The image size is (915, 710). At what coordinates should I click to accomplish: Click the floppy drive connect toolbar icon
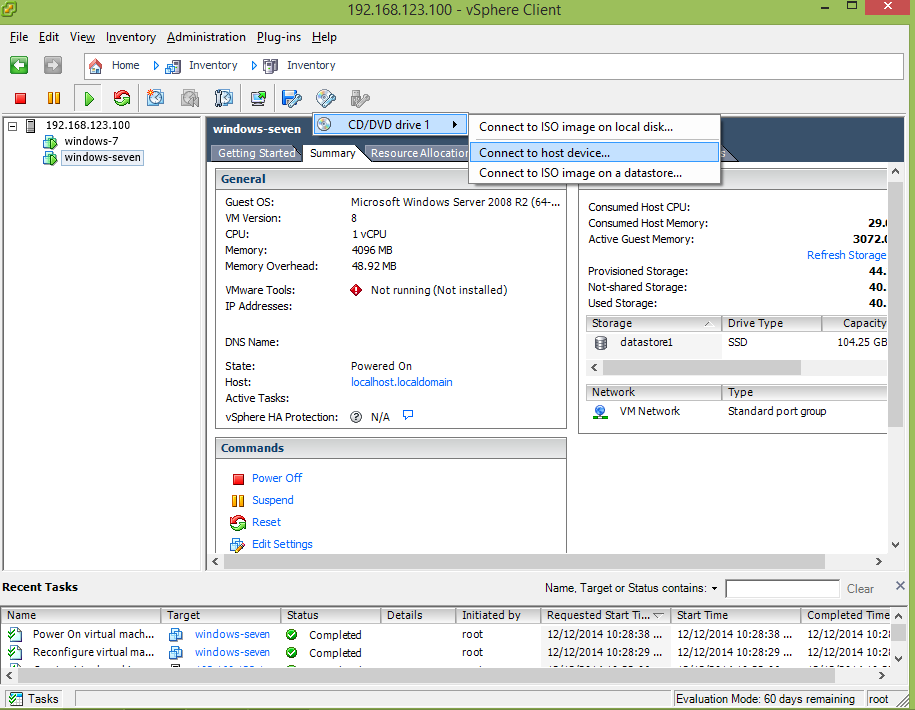tap(292, 98)
